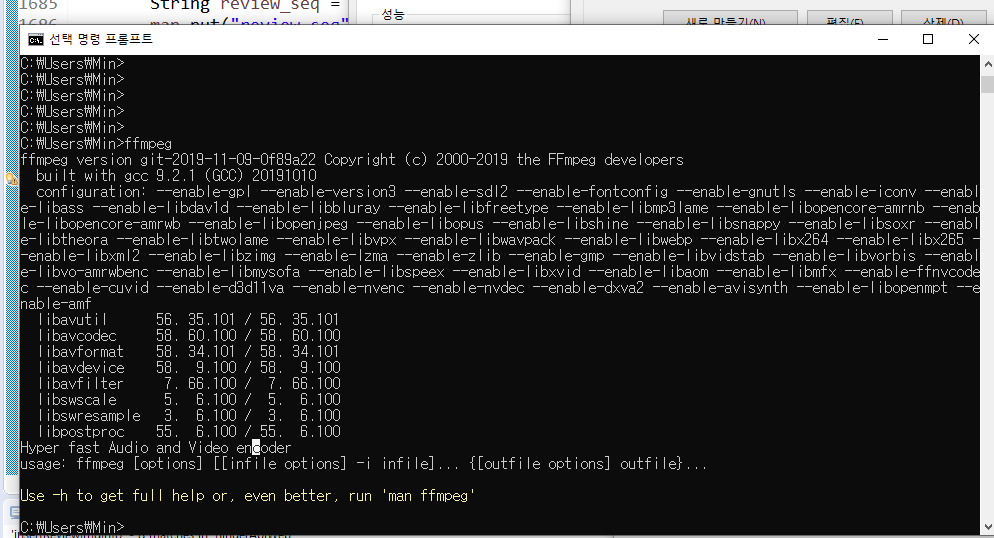994x538 pixels.
Task: Click the 'libswscale 5. 6.100' row
Action: tap(188, 400)
